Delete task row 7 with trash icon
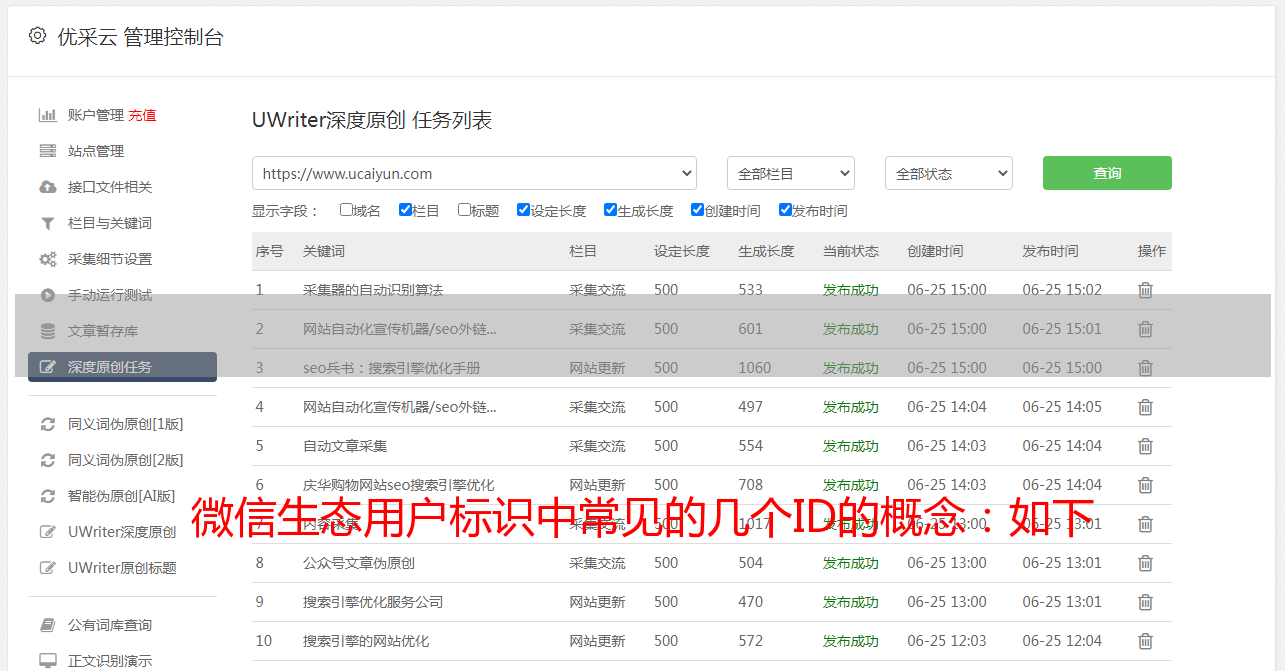This screenshot has width=1285, height=671. pyautogui.click(x=1145, y=524)
